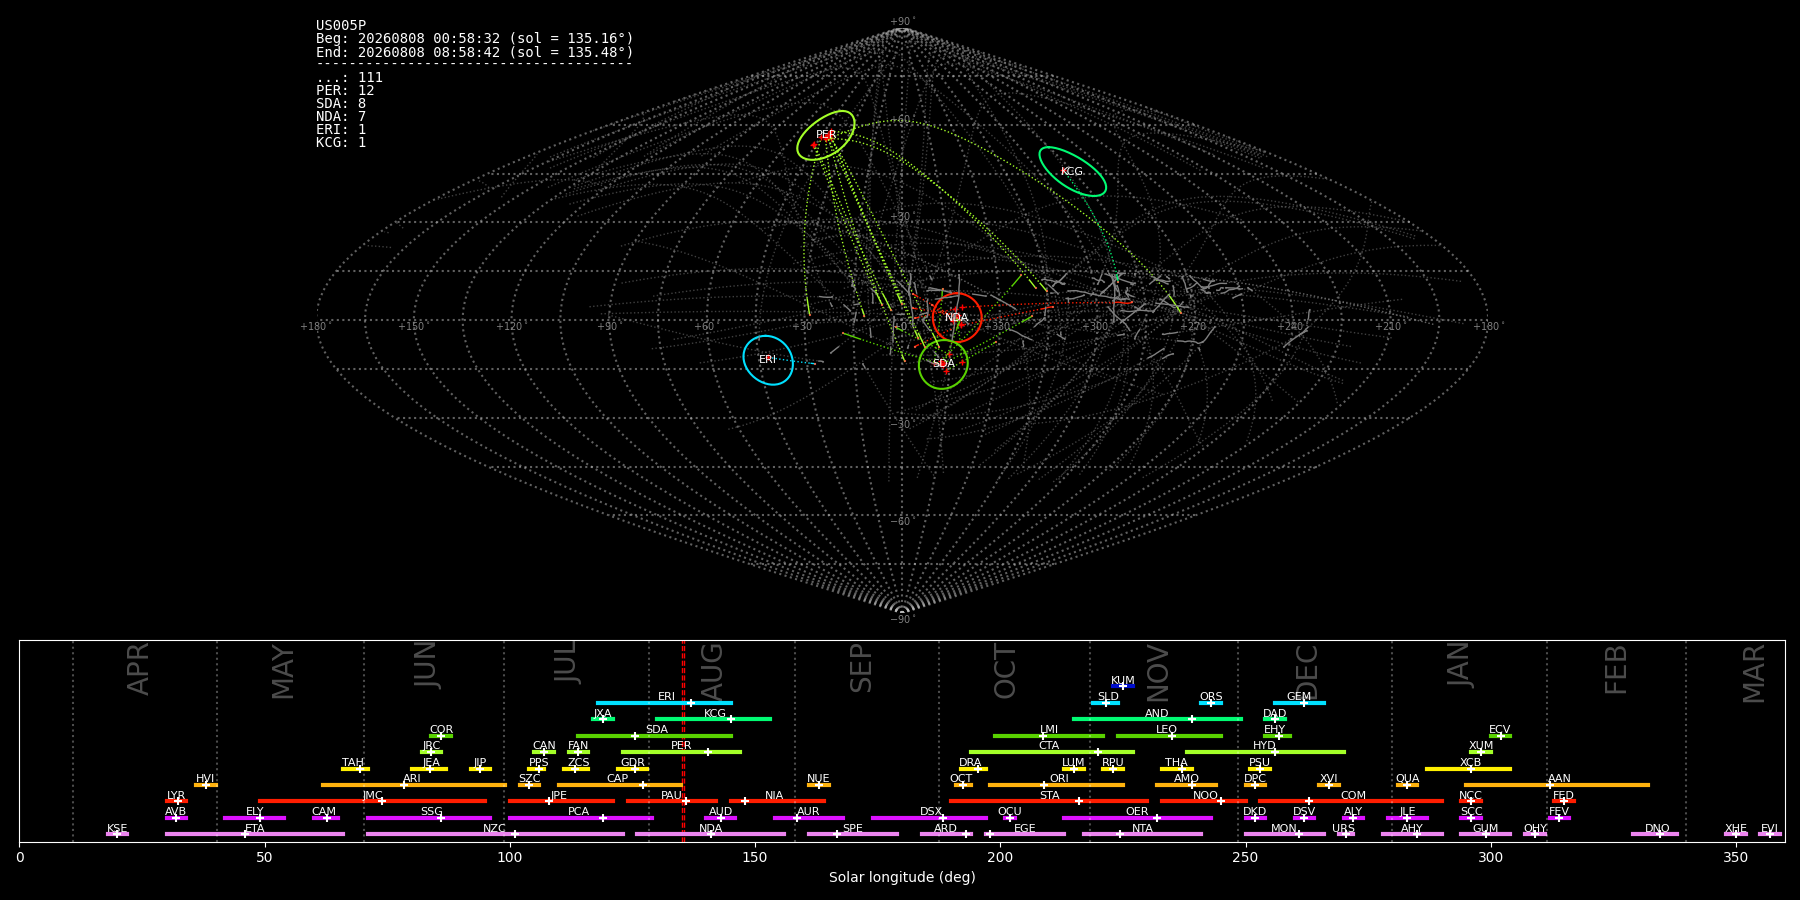Click the CAP orange shower bar

(x=620, y=785)
